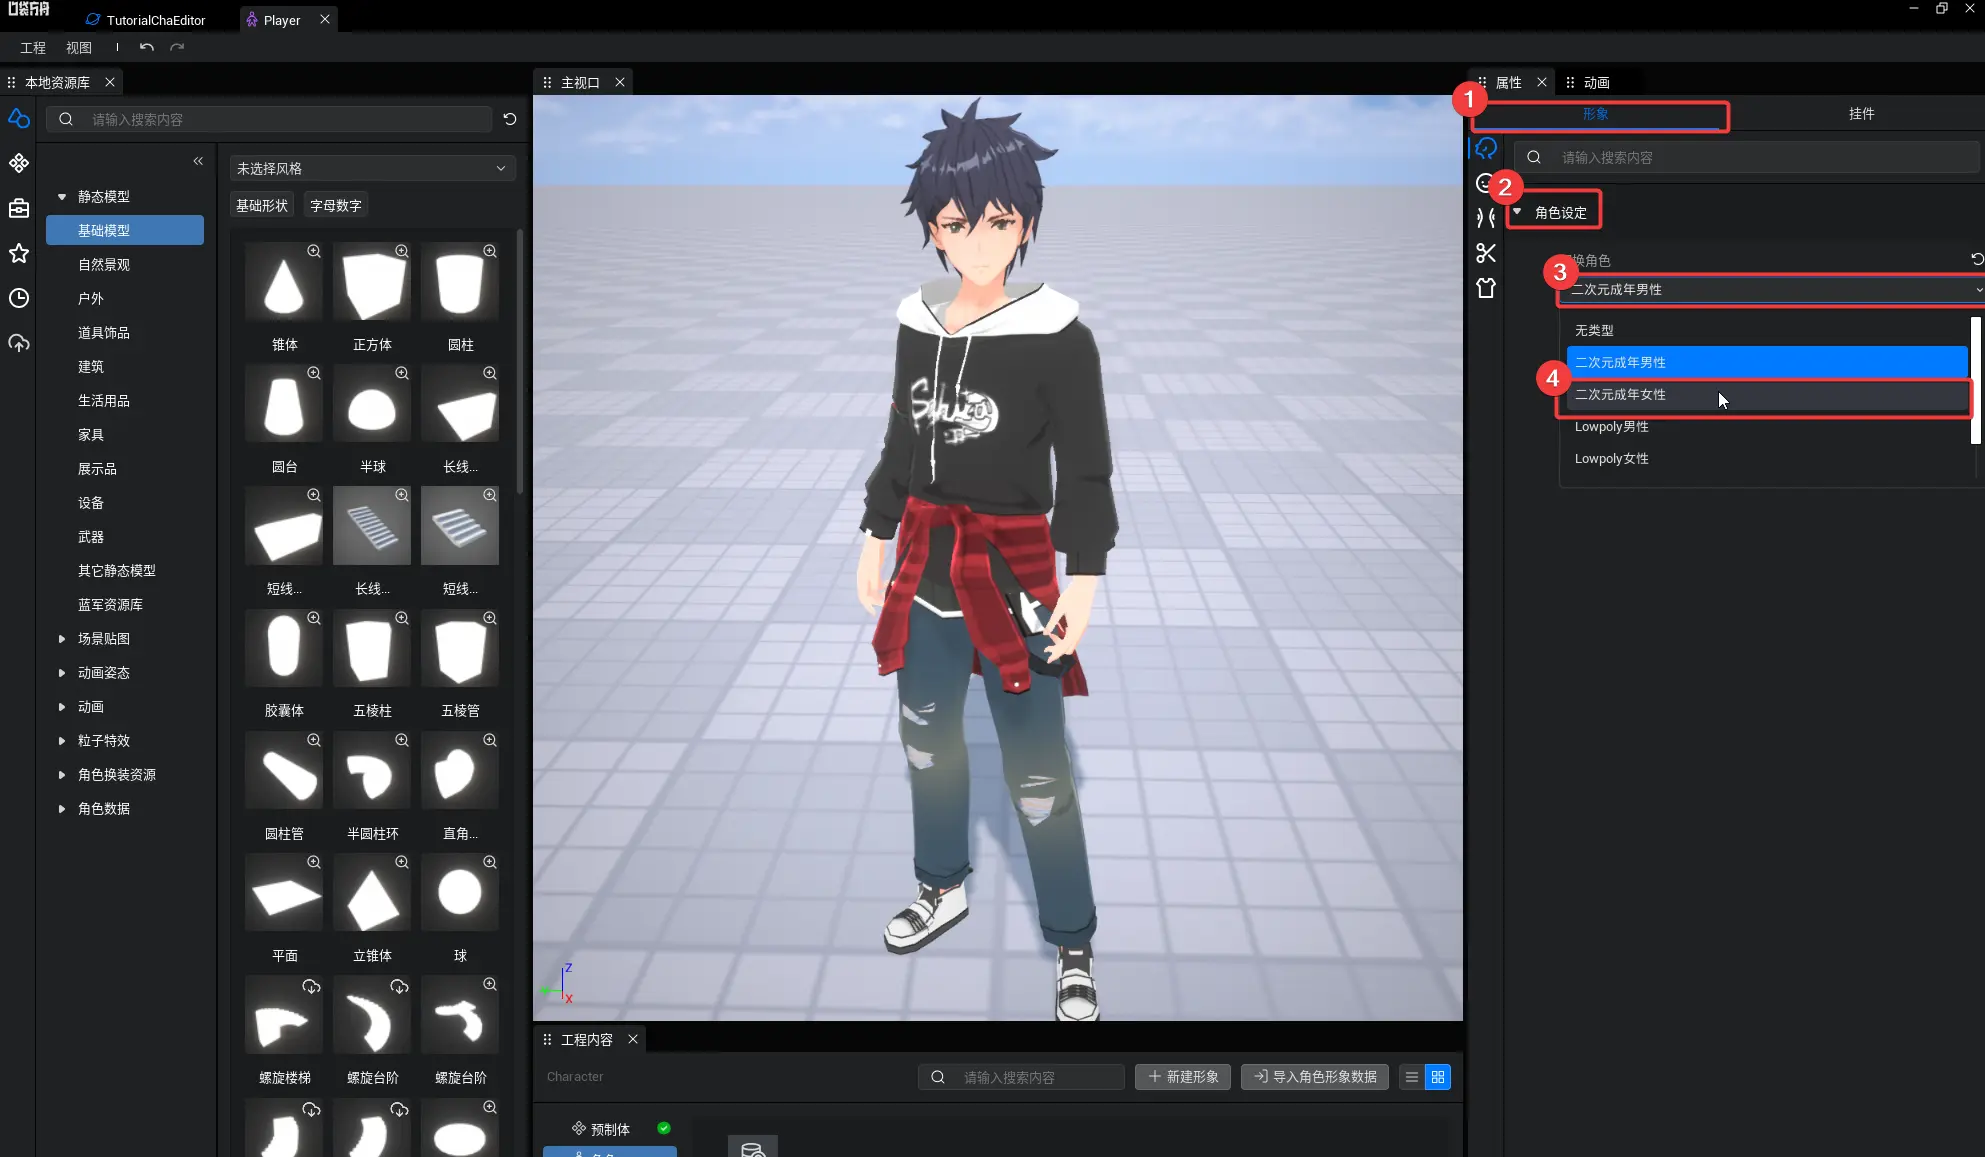This screenshot has height=1157, width=1985.
Task: Open the favorites star icon in the left sidebar
Action: point(19,253)
